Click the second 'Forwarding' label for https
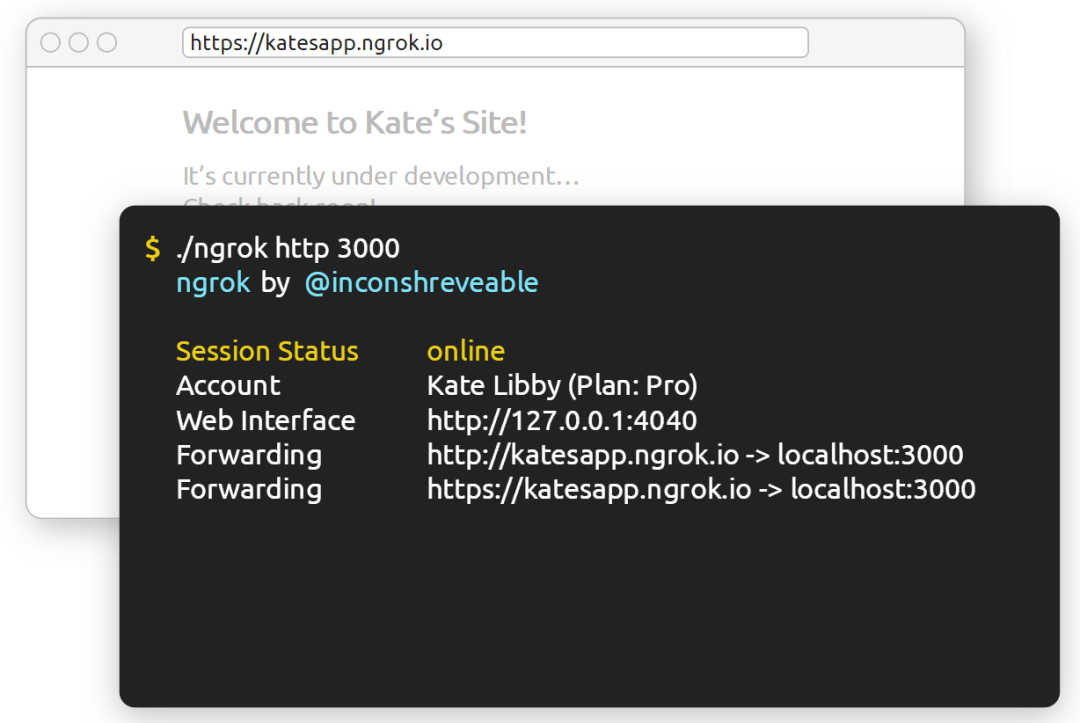This screenshot has width=1080, height=723. [x=249, y=490]
